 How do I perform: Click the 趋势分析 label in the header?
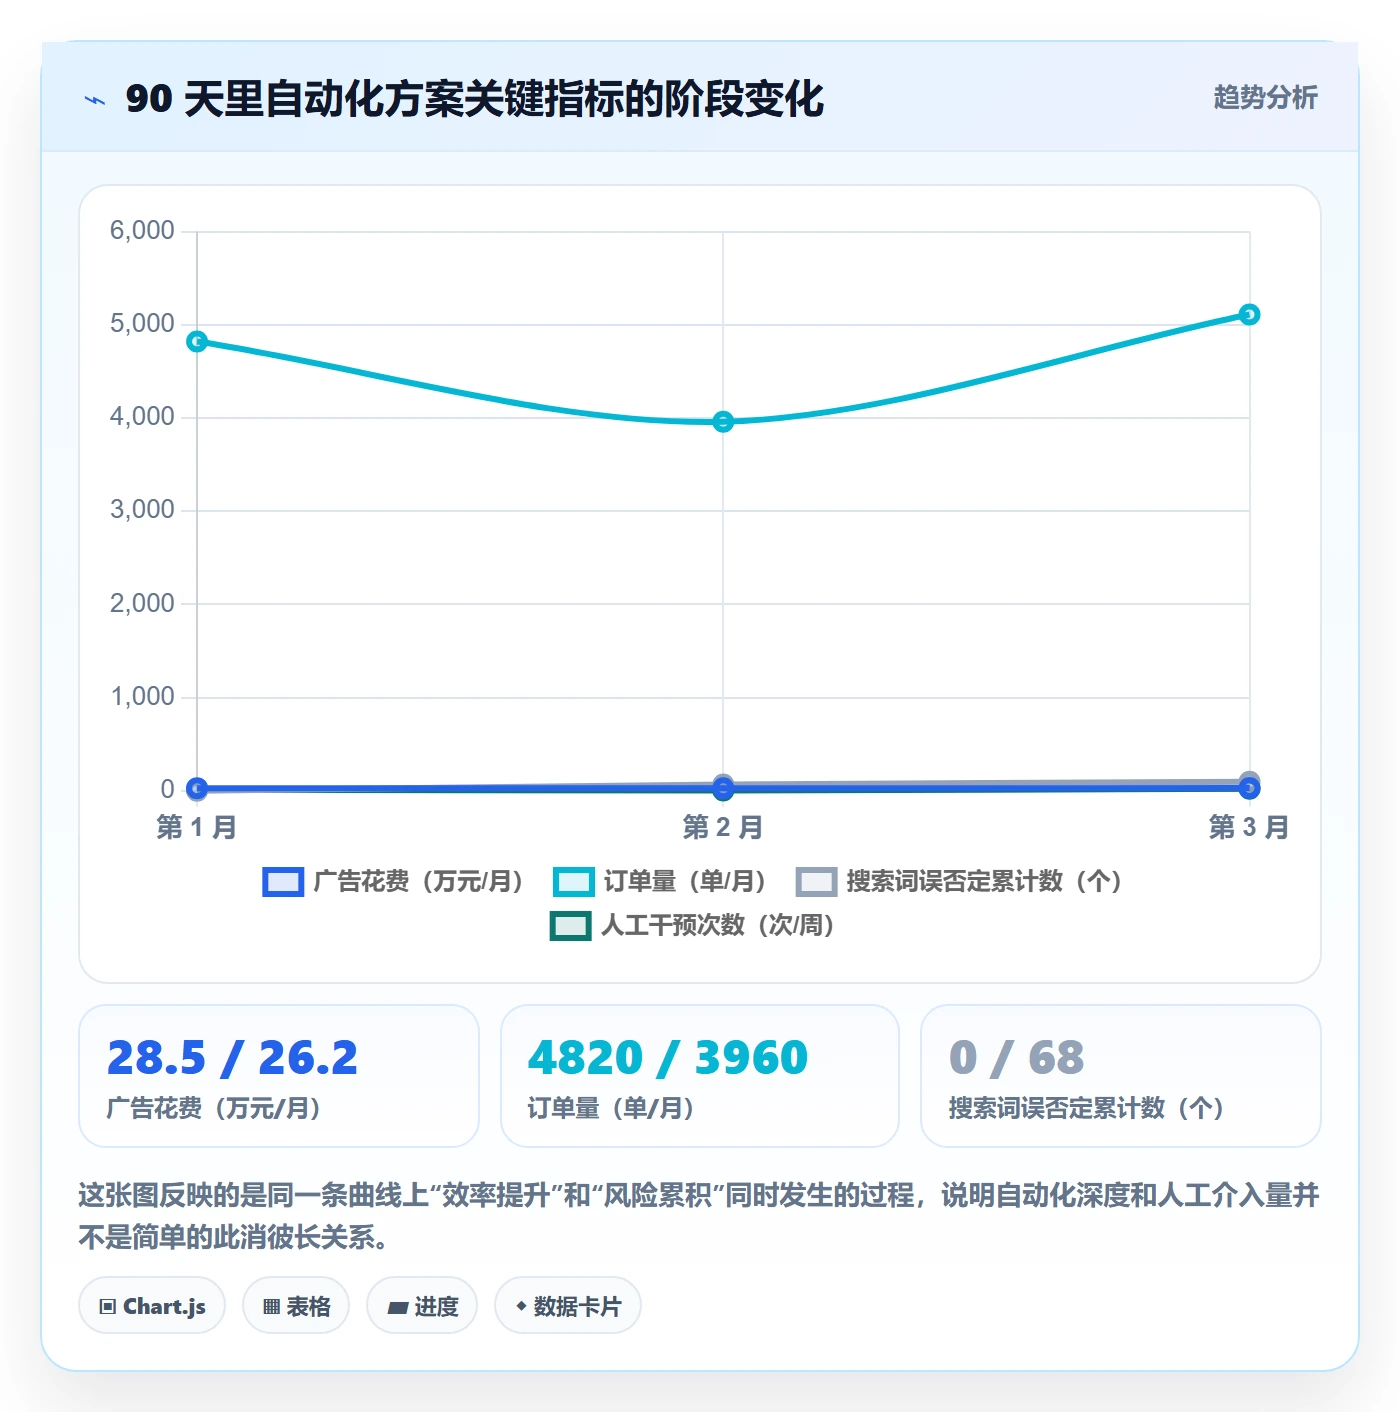click(1265, 97)
